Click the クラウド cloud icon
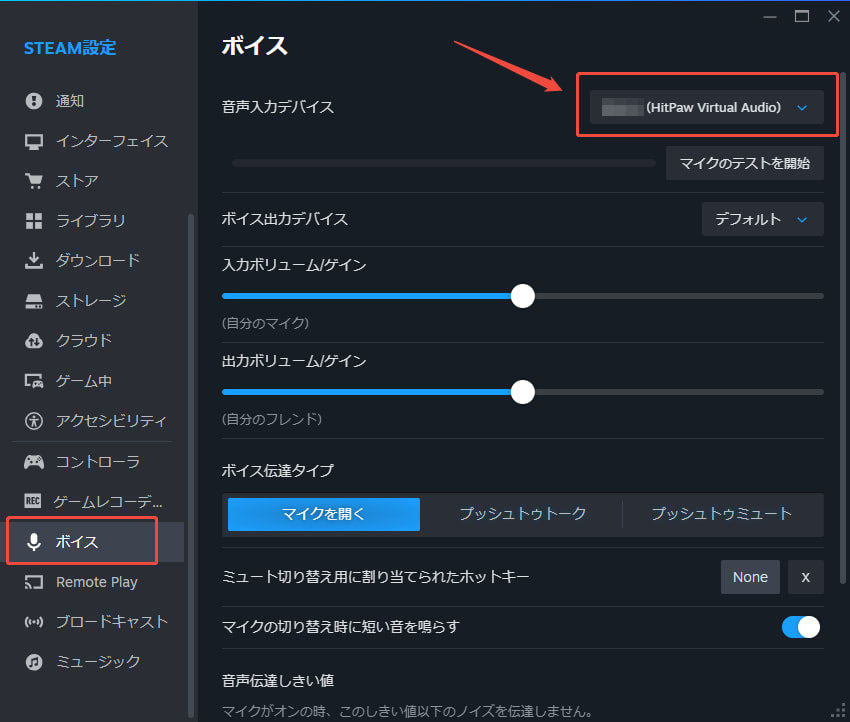 click(34, 341)
